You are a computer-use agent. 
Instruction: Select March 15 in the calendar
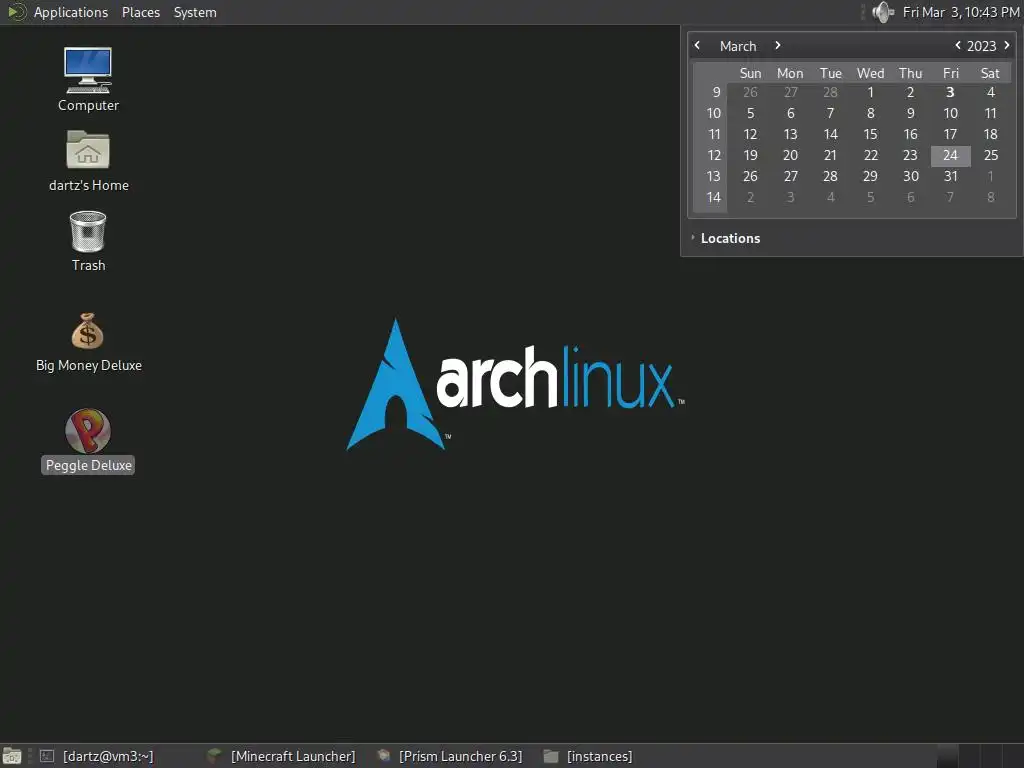pos(871,134)
